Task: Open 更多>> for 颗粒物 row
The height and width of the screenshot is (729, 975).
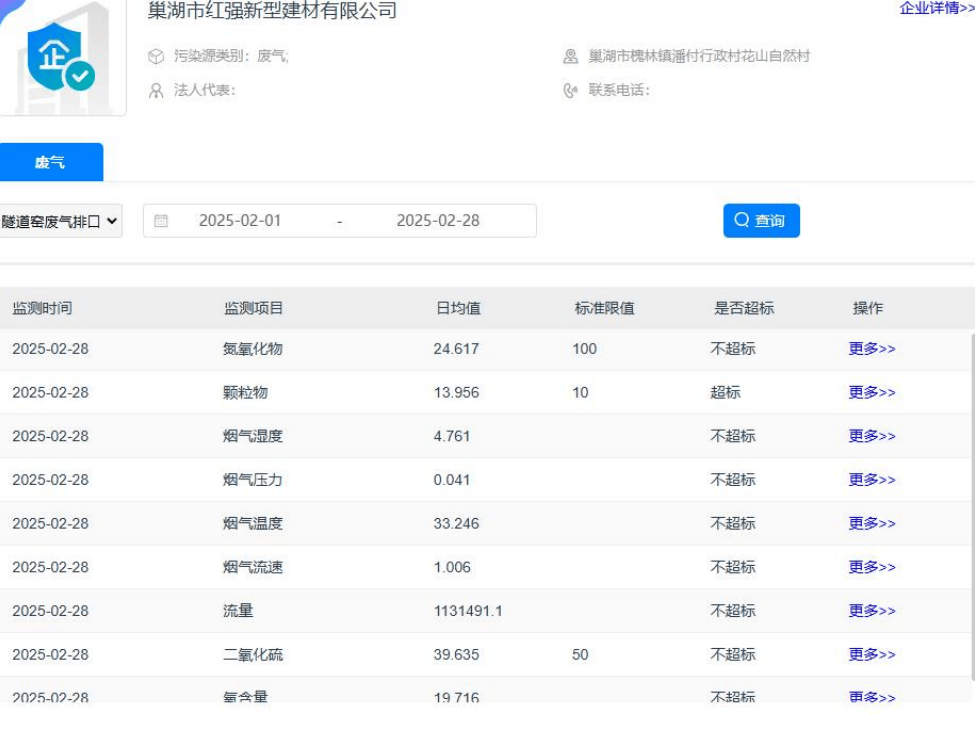Action: pyautogui.click(x=872, y=393)
